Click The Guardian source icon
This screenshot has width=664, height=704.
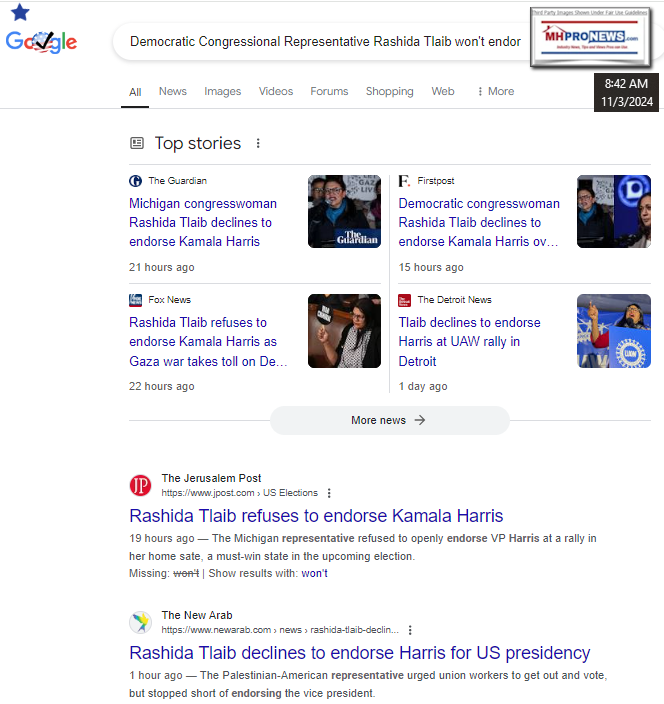coord(136,181)
